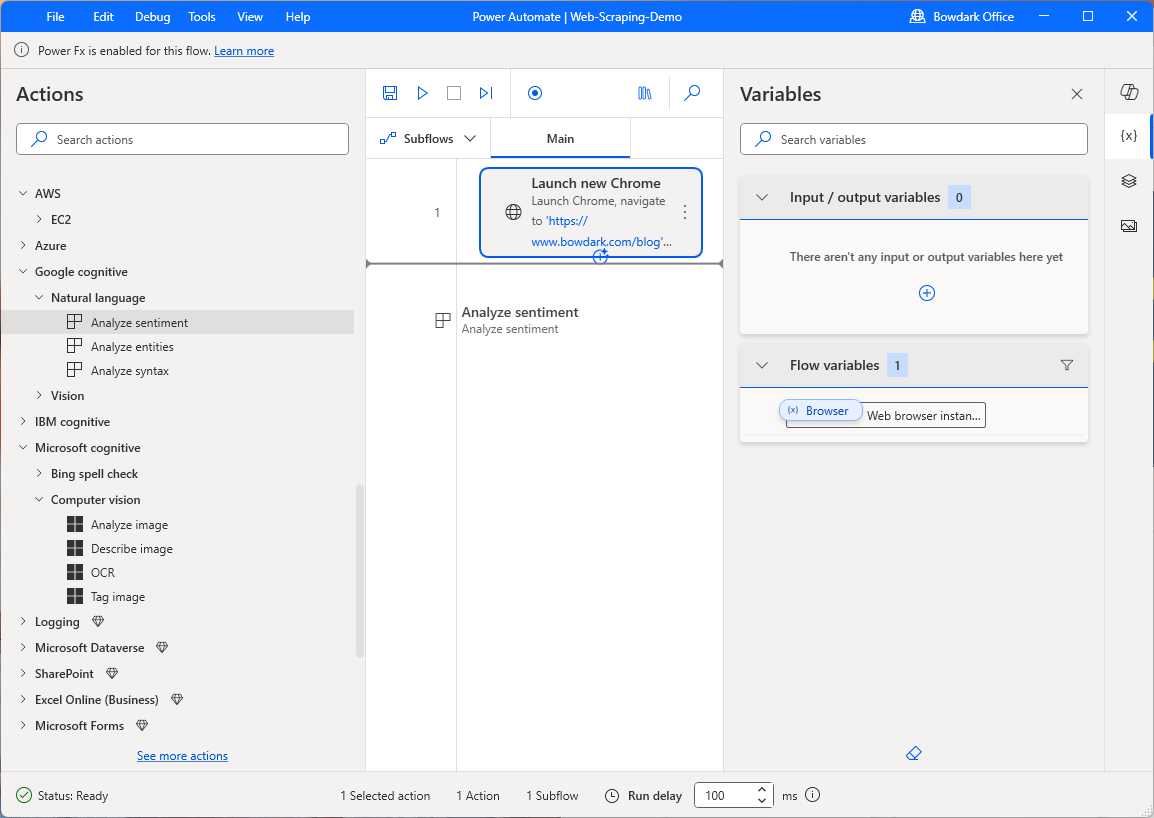Expand the Bing spell check subgroup
Viewport: 1154px width, 818px height.
tap(39, 473)
